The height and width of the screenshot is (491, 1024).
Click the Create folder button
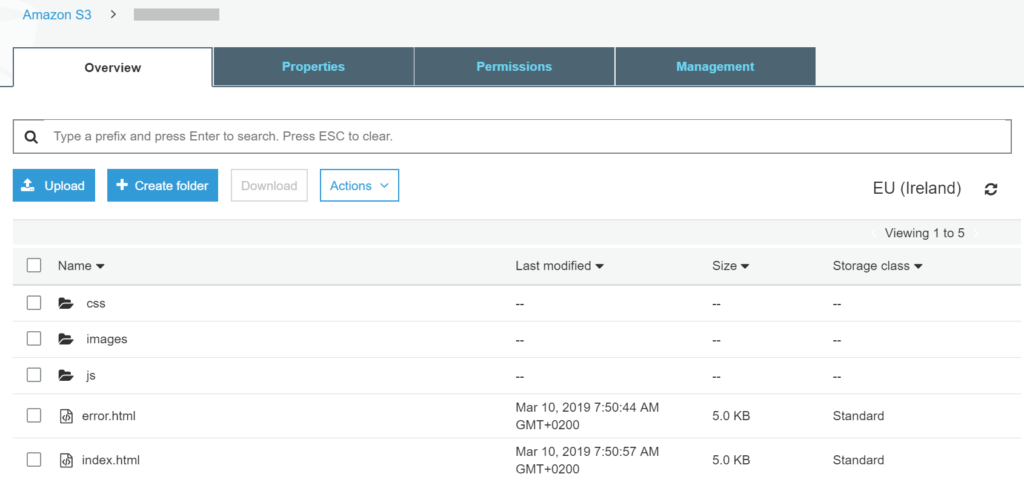[163, 185]
